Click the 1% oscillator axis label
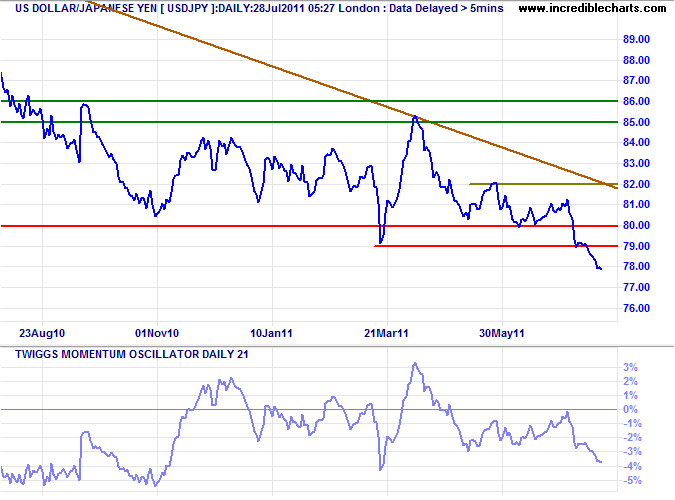This screenshot has height=500, width=675. (630, 396)
